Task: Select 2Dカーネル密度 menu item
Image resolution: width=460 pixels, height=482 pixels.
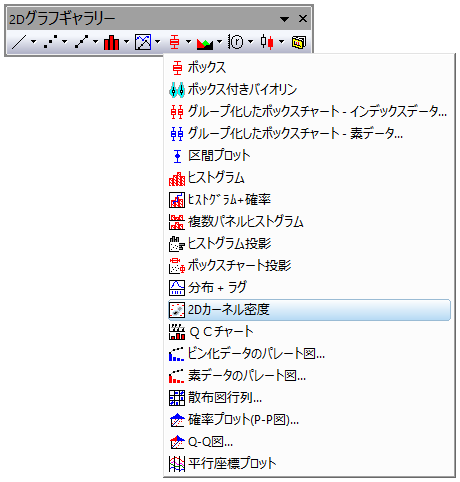Action: click(x=309, y=310)
